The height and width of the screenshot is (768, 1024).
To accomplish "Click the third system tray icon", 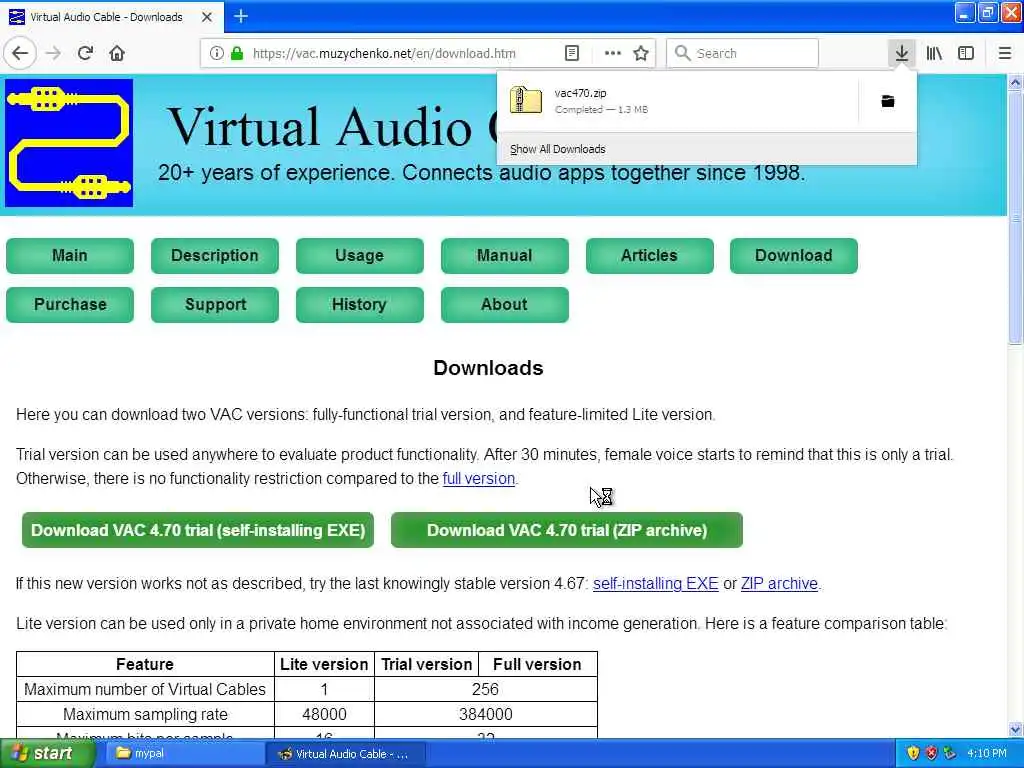I will pos(950,753).
